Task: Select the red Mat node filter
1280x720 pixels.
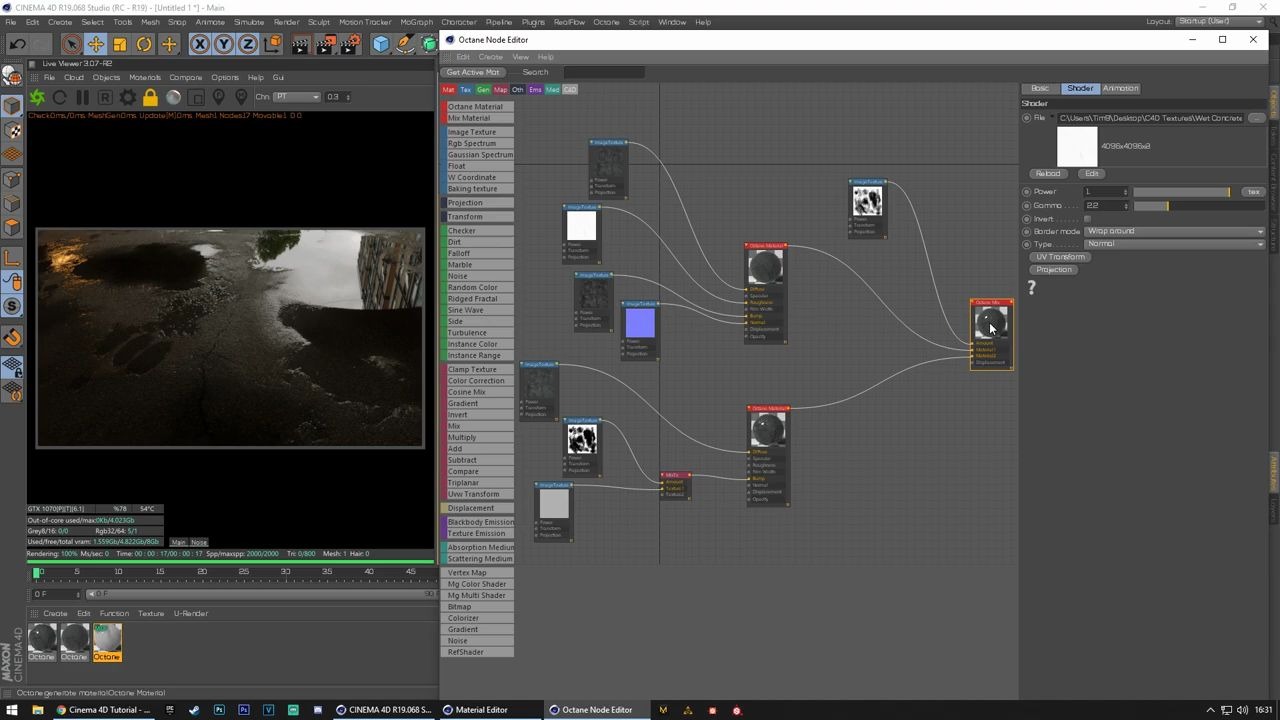Action: 448,89
